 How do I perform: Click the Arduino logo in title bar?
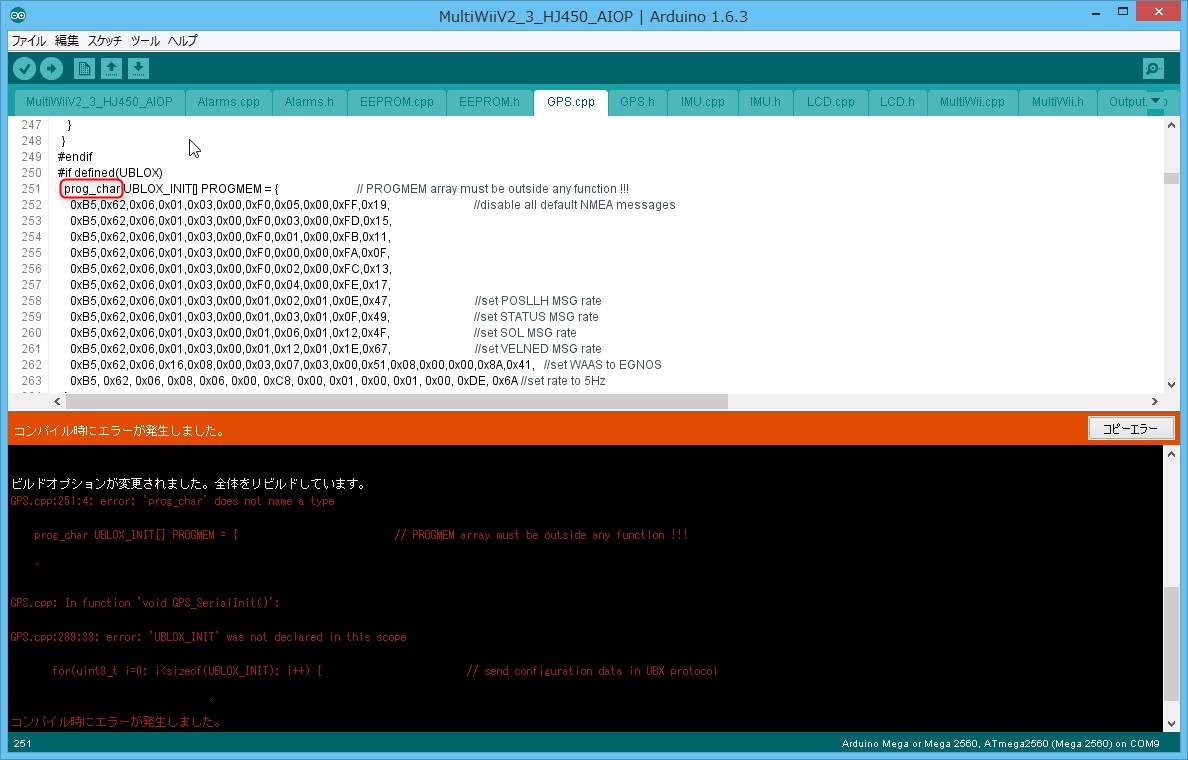19,16
